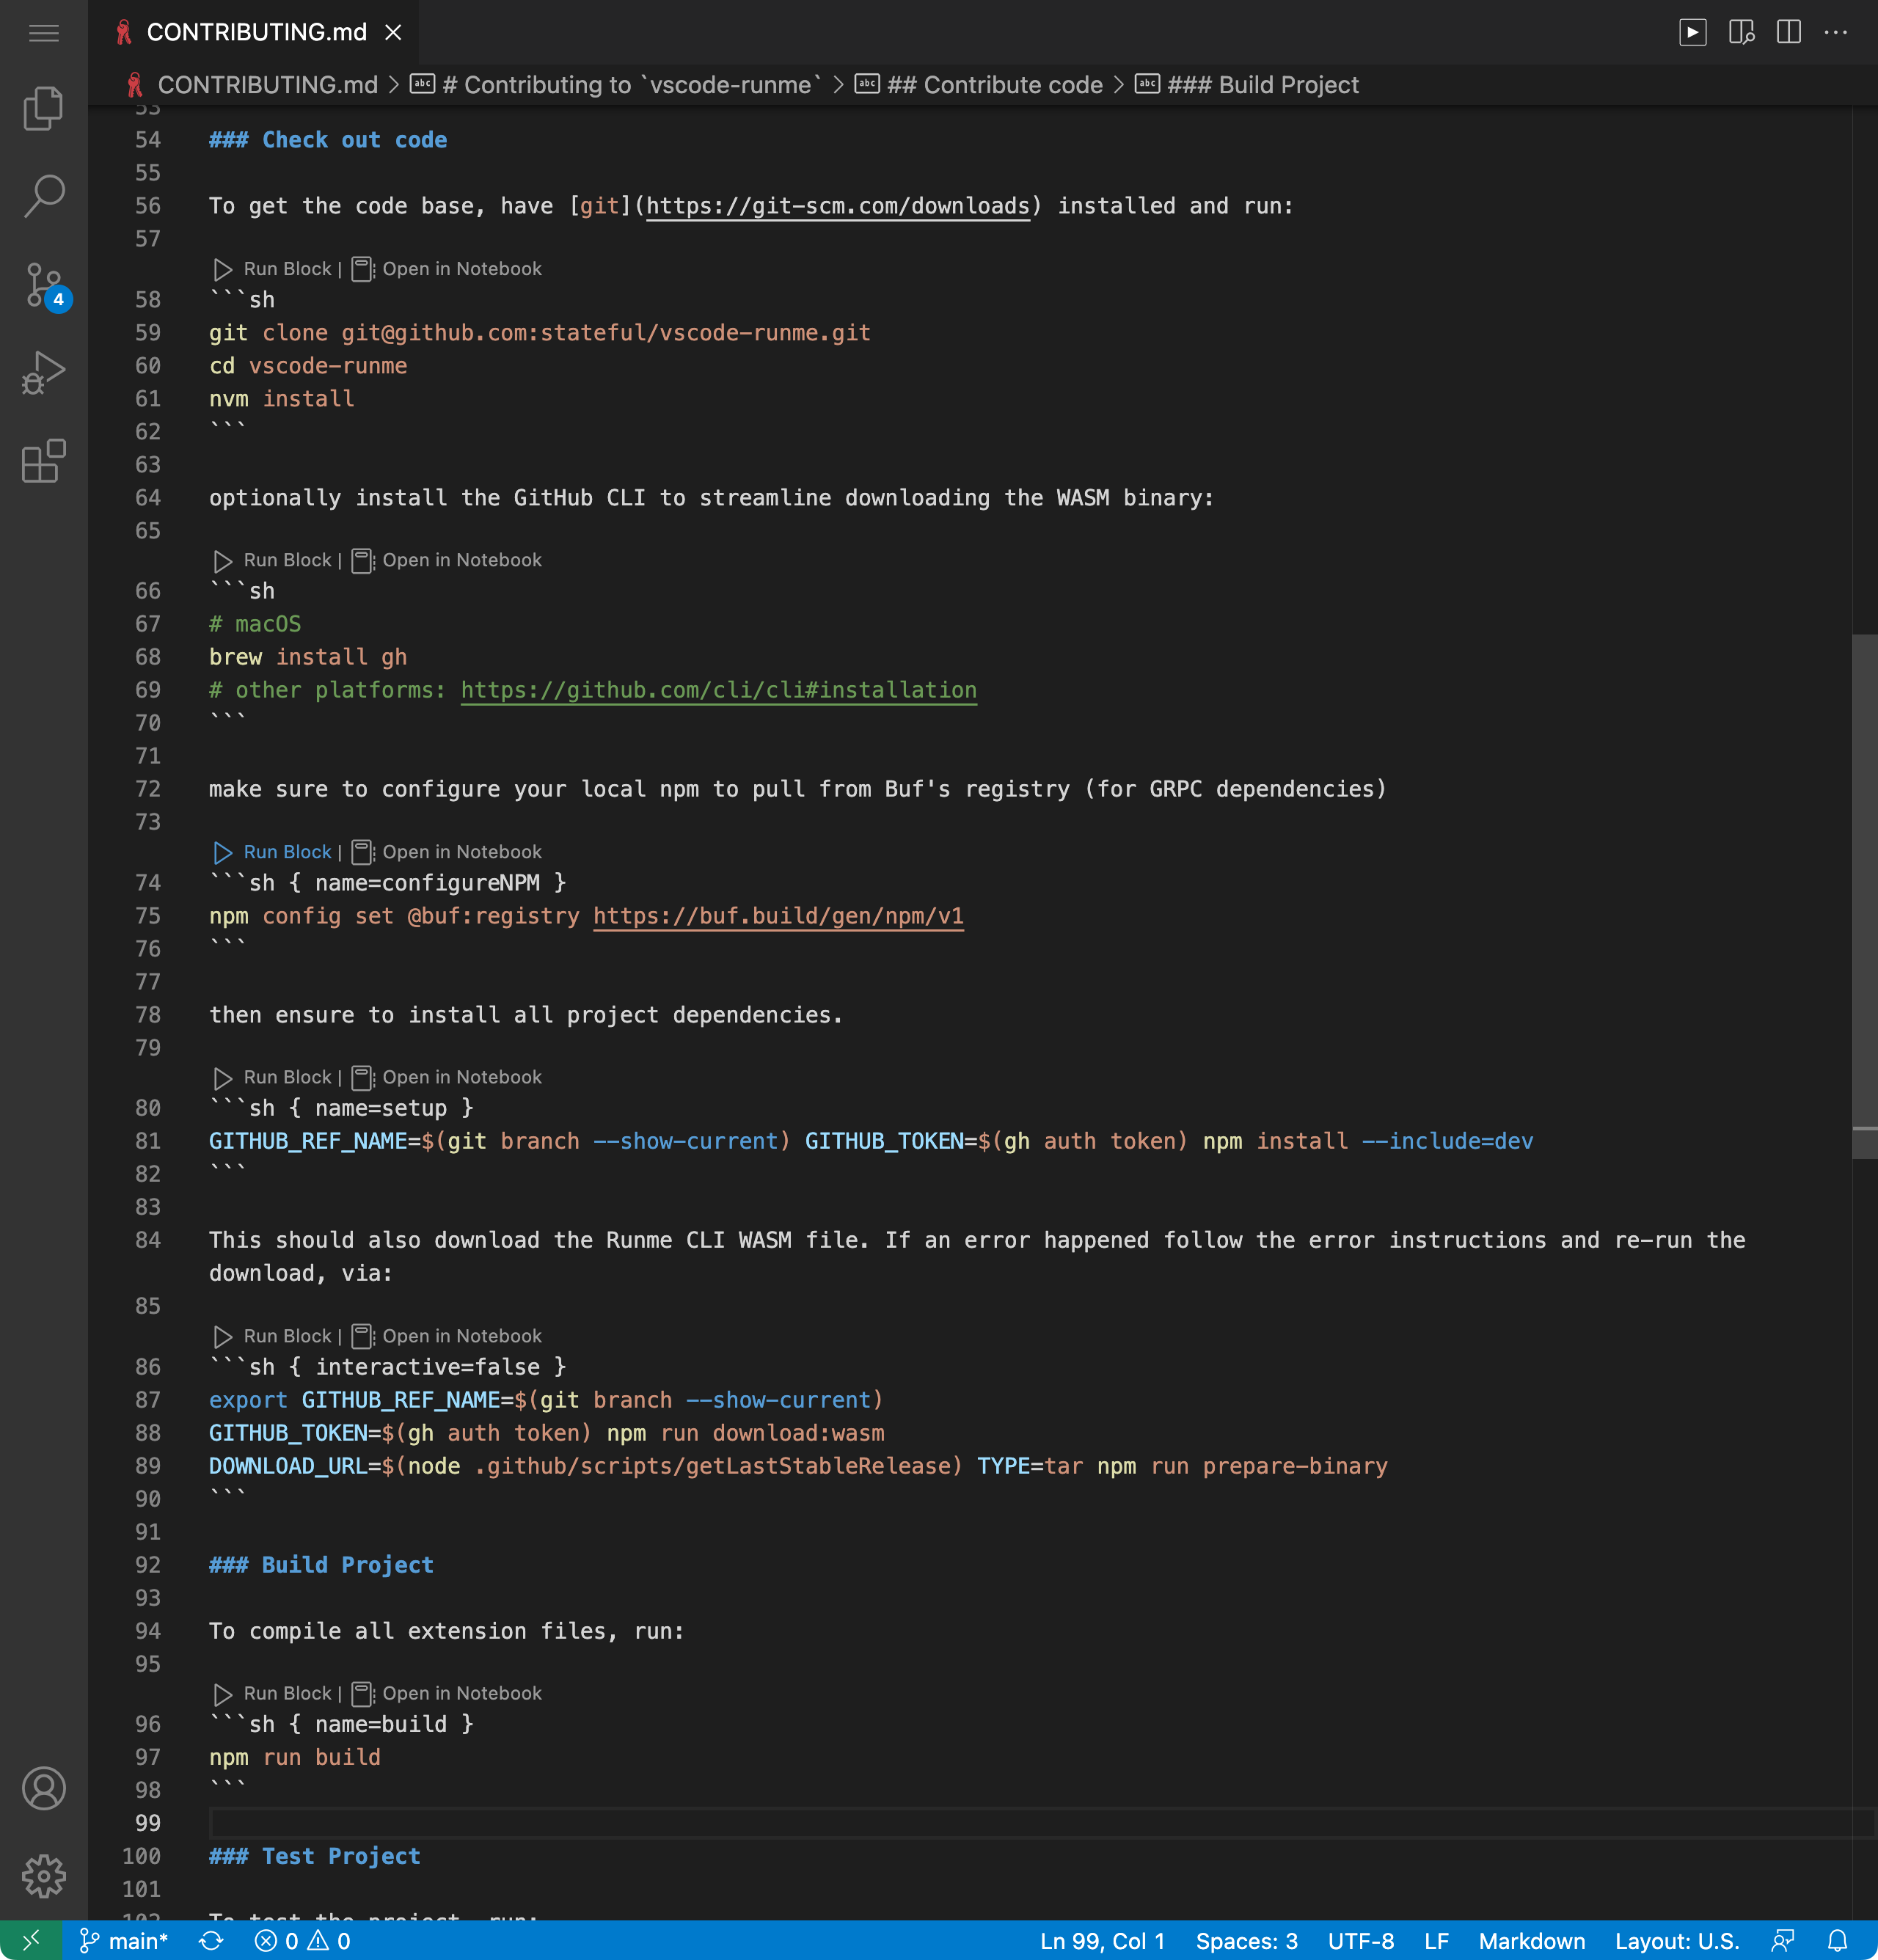Split the editor right
This screenshot has width=1878, height=1960.
pos(1789,33)
